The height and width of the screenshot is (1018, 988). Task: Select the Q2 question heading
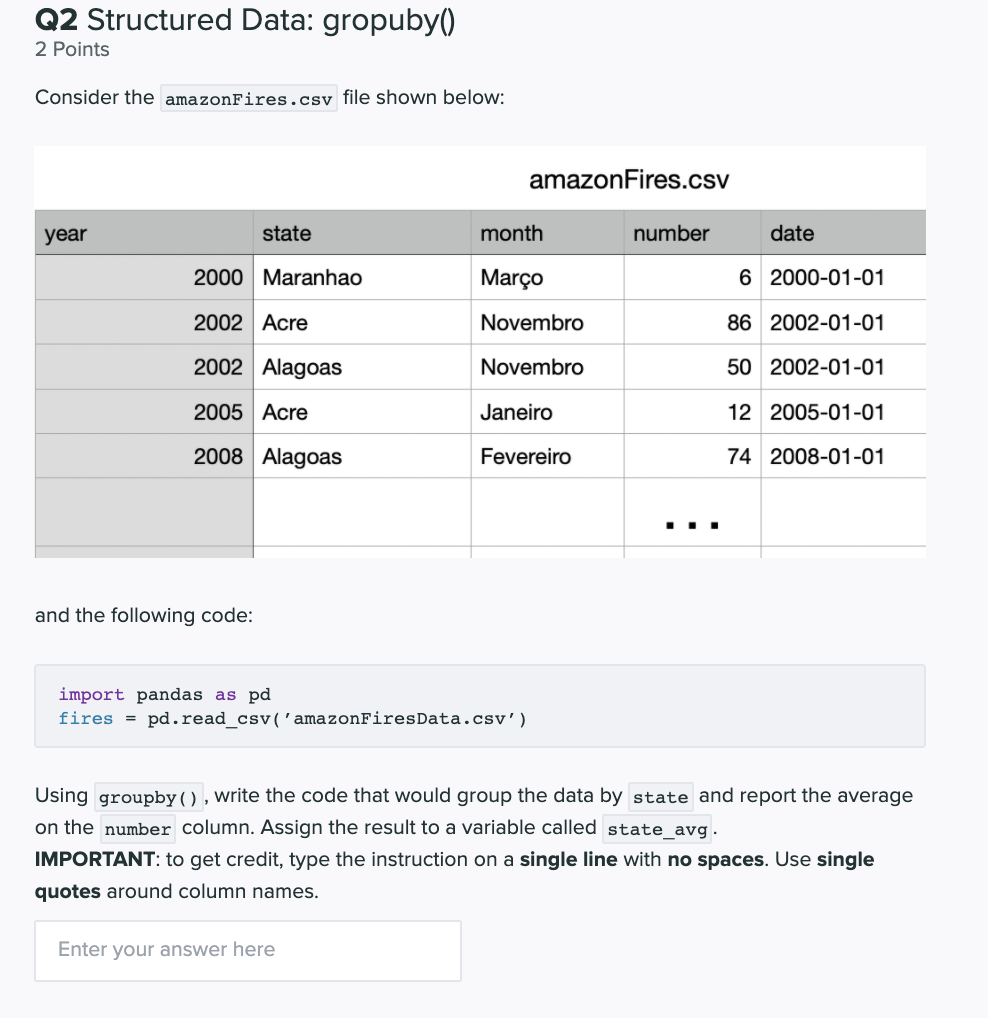tap(244, 19)
